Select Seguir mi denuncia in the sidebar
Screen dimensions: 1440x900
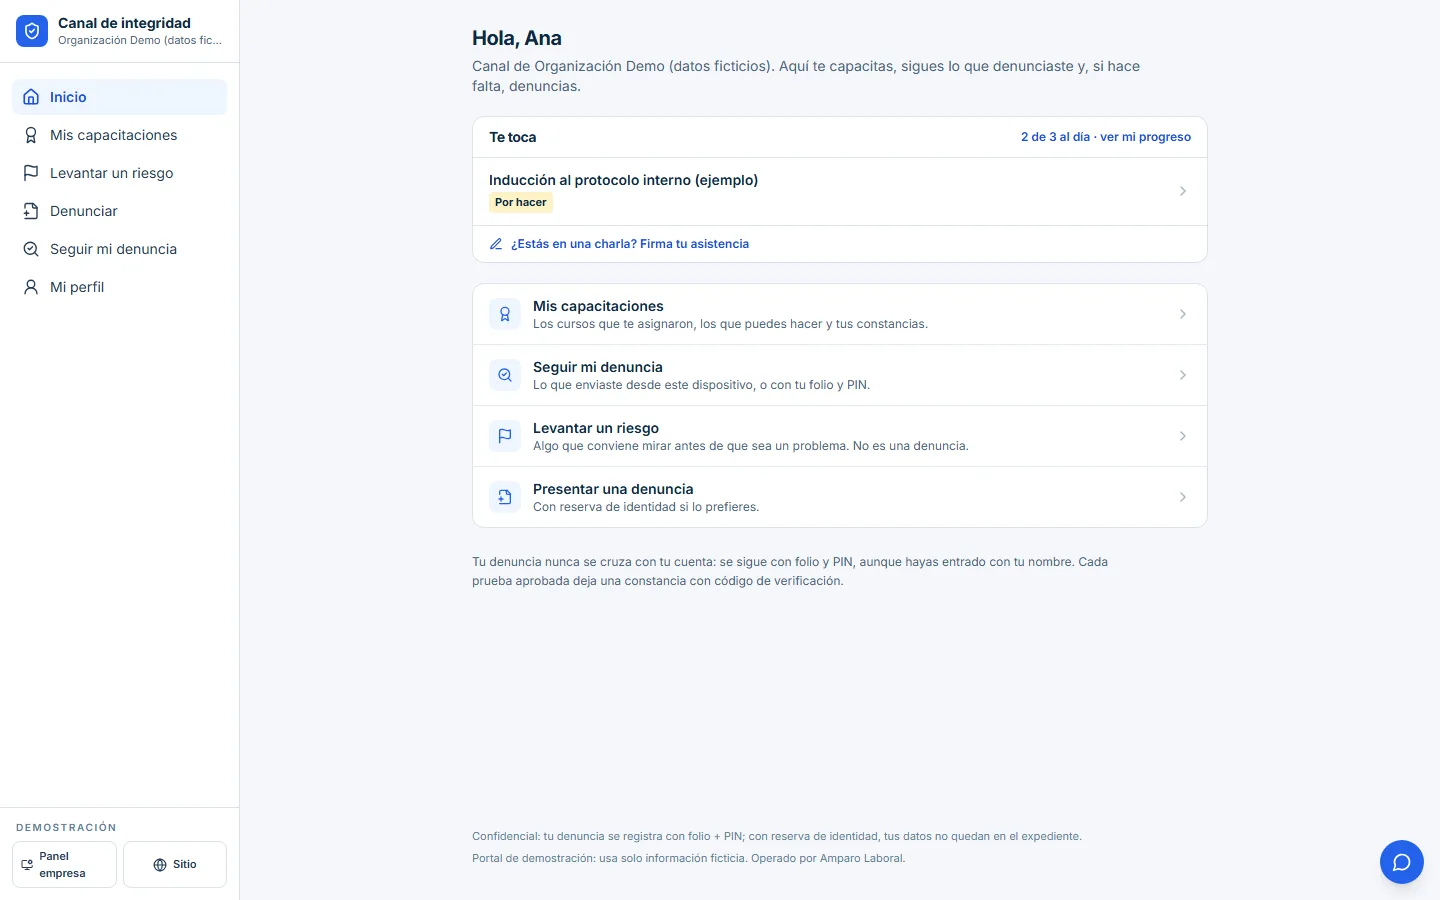coord(120,249)
